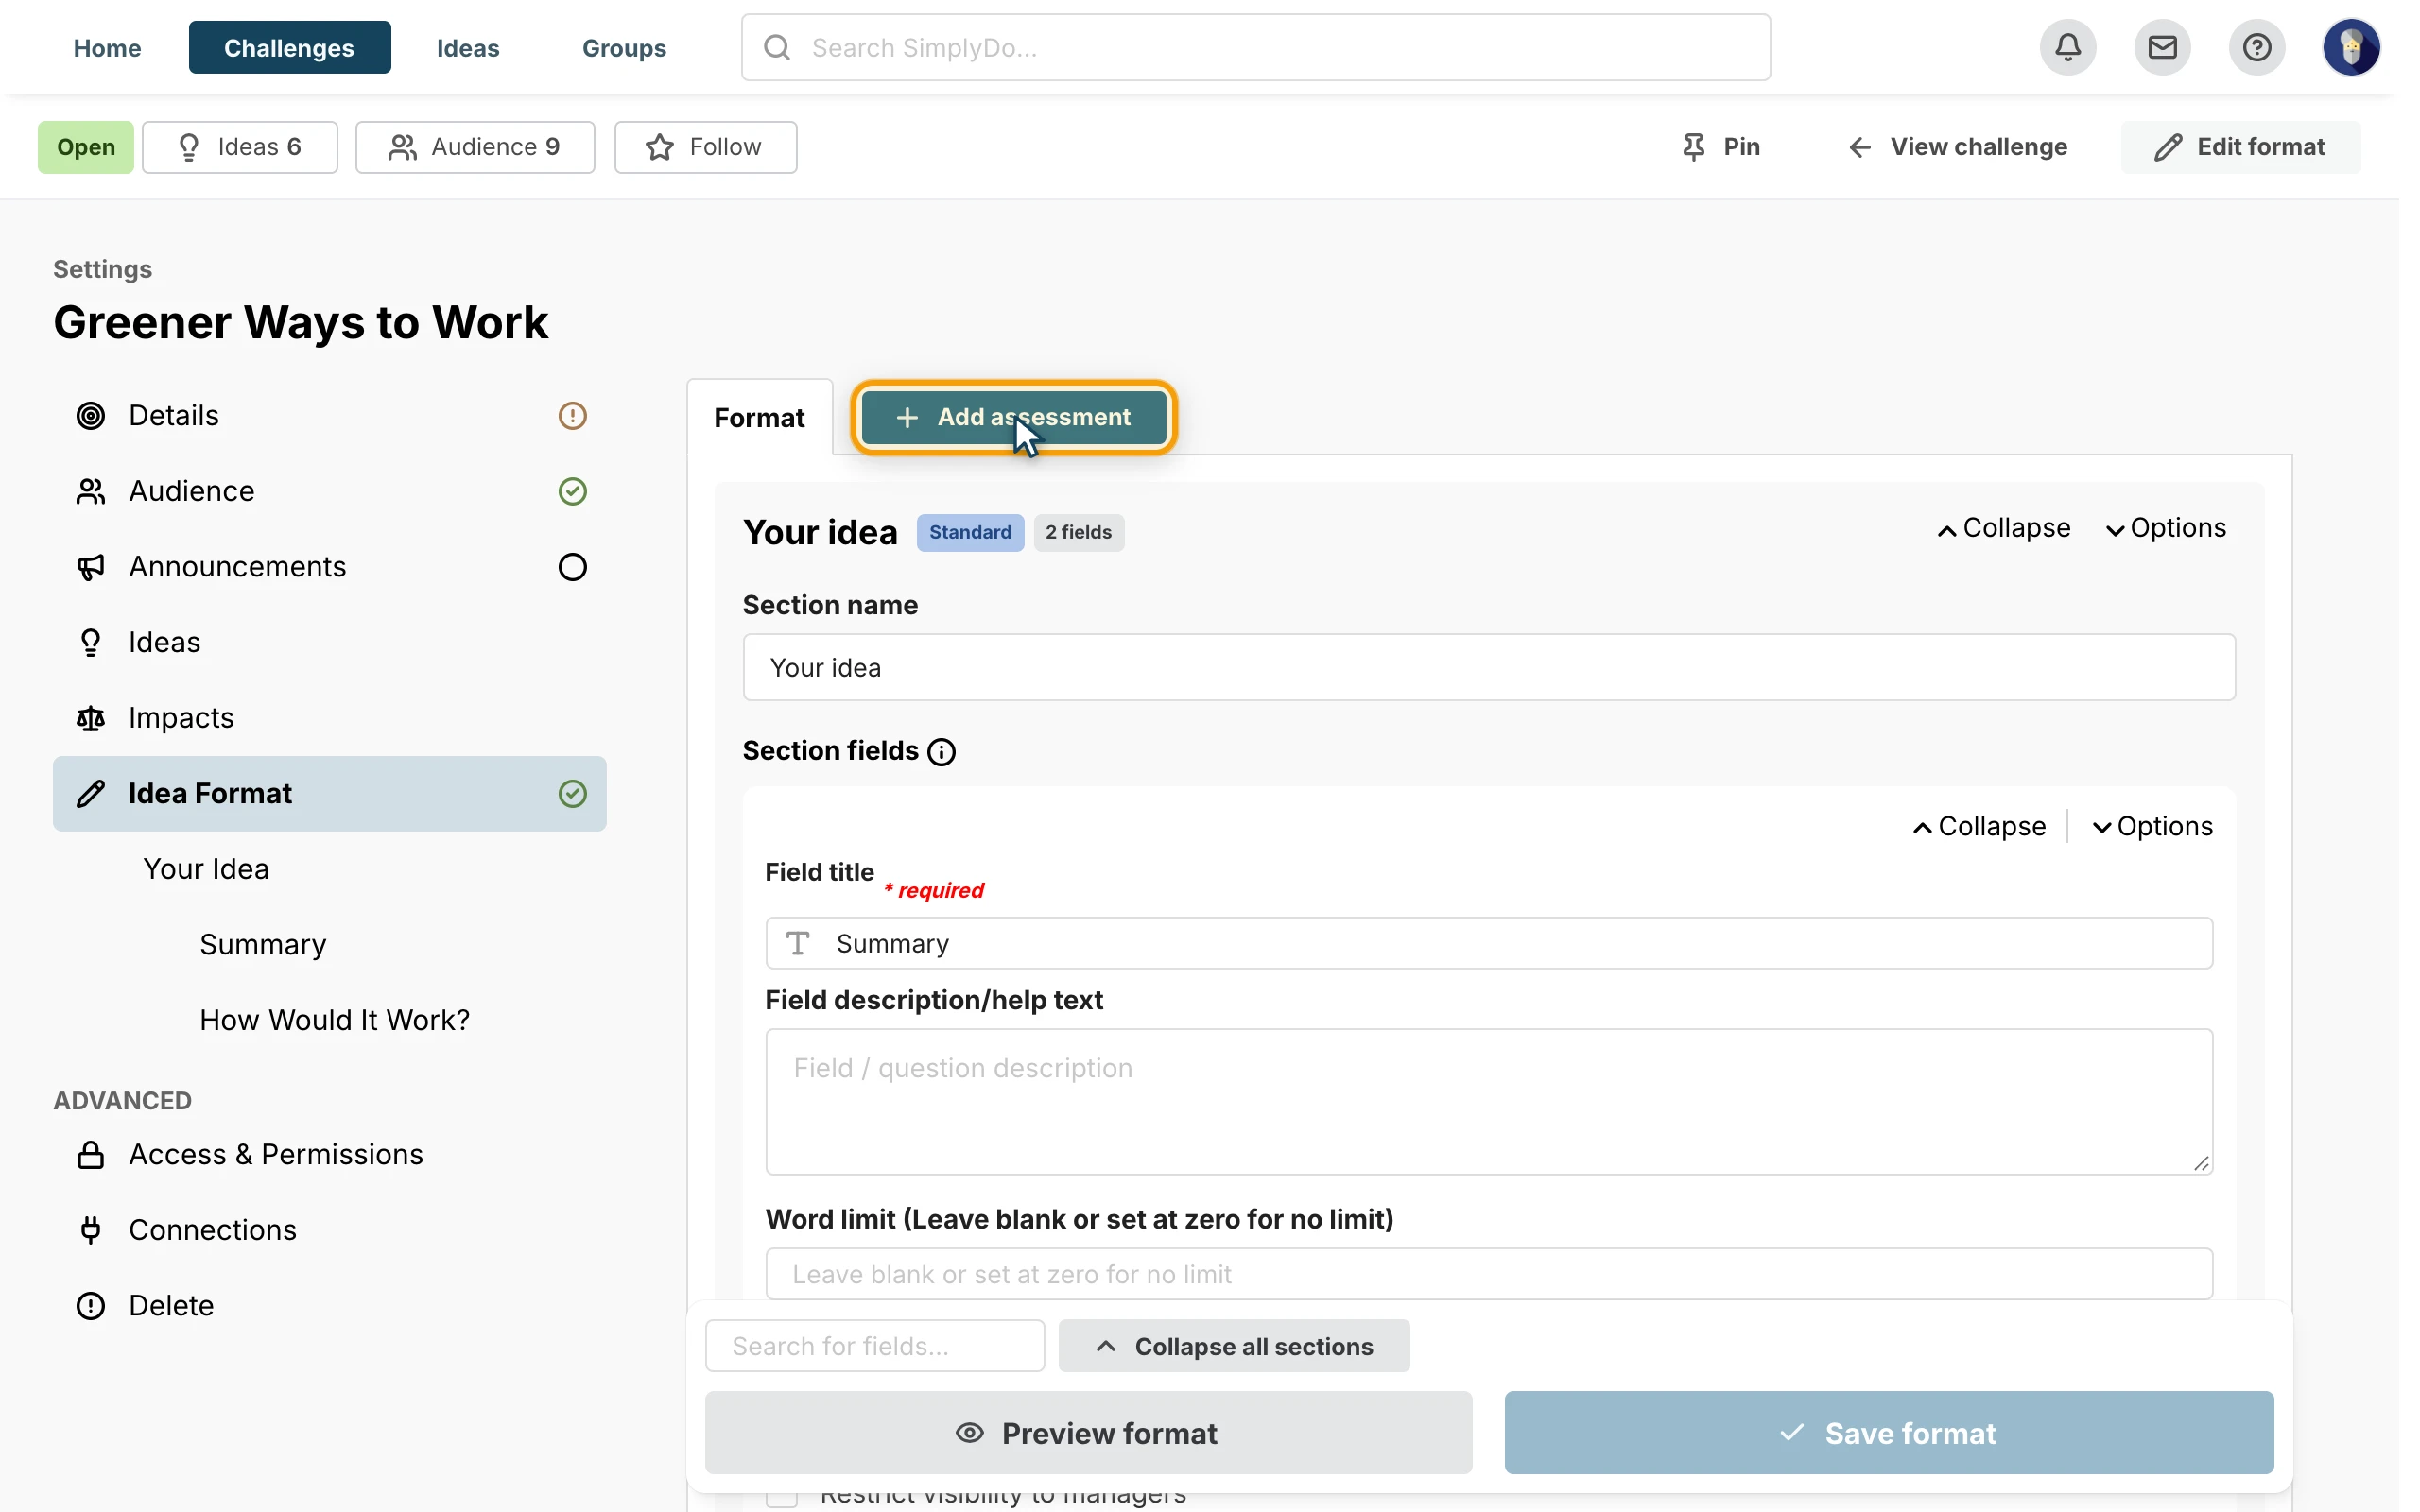The image size is (2420, 1512).
Task: Collapse all sections
Action: (1234, 1346)
